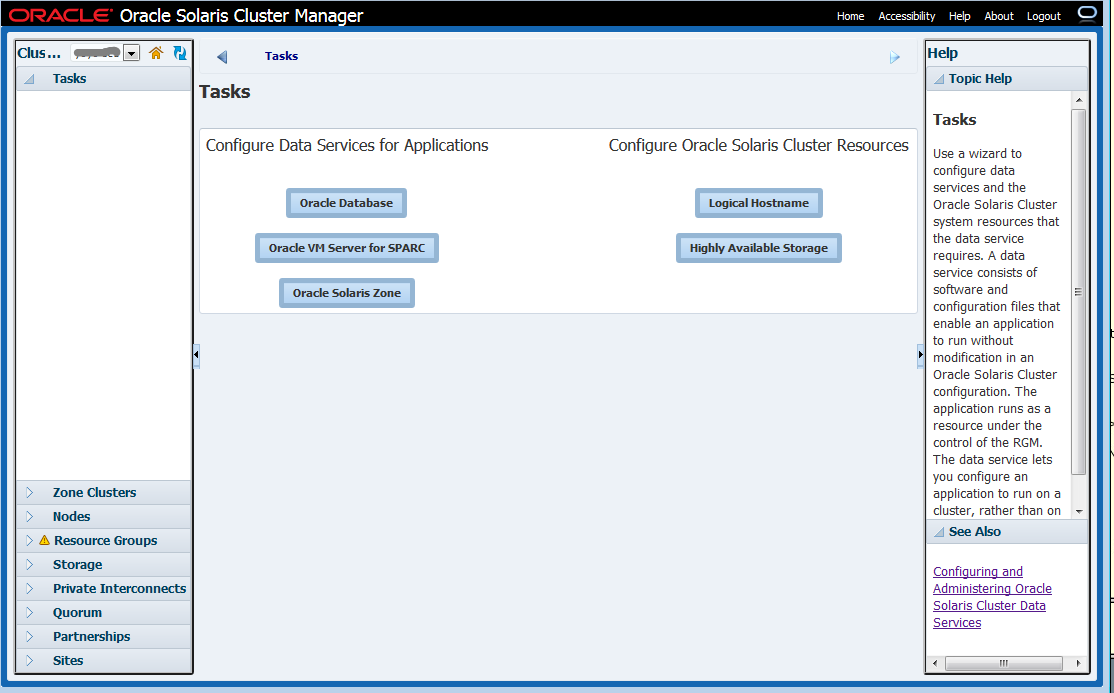This screenshot has width=1114, height=693.
Task: Click the 'Configure Oracle Solaris Cluster Resources' heading
Action: click(758, 145)
